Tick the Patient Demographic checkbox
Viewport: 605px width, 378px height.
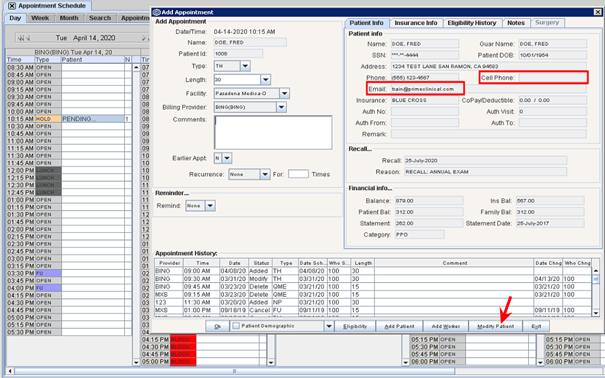(x=237, y=326)
